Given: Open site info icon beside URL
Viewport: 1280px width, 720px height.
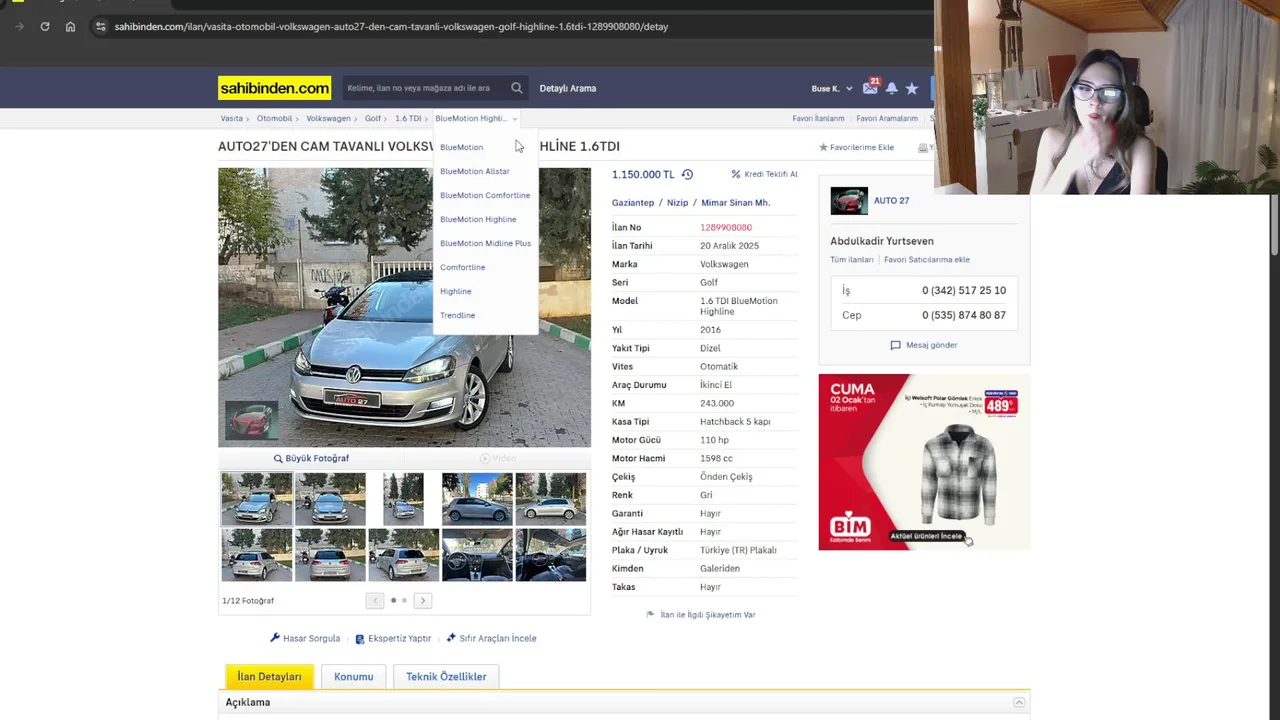Looking at the screenshot, I should pos(100,26).
